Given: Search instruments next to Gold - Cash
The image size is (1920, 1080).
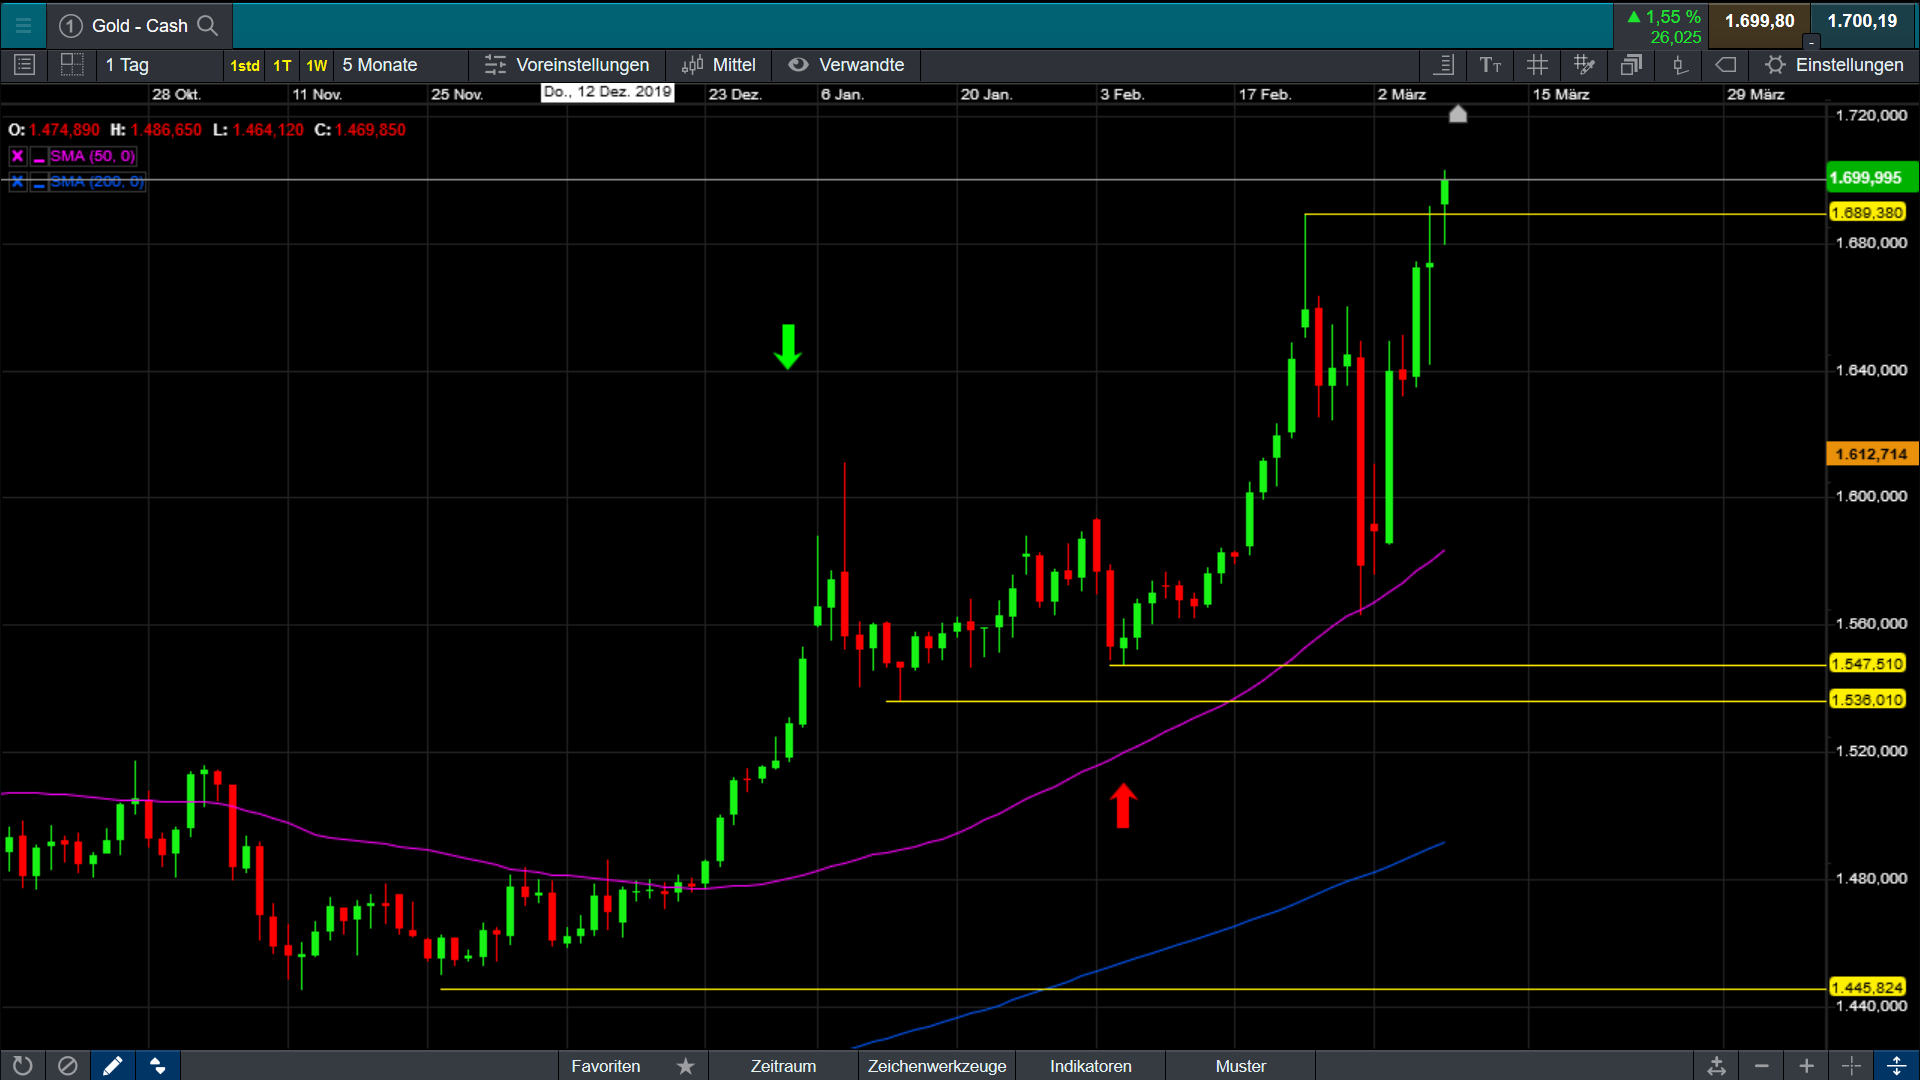Looking at the screenshot, I should pos(207,25).
